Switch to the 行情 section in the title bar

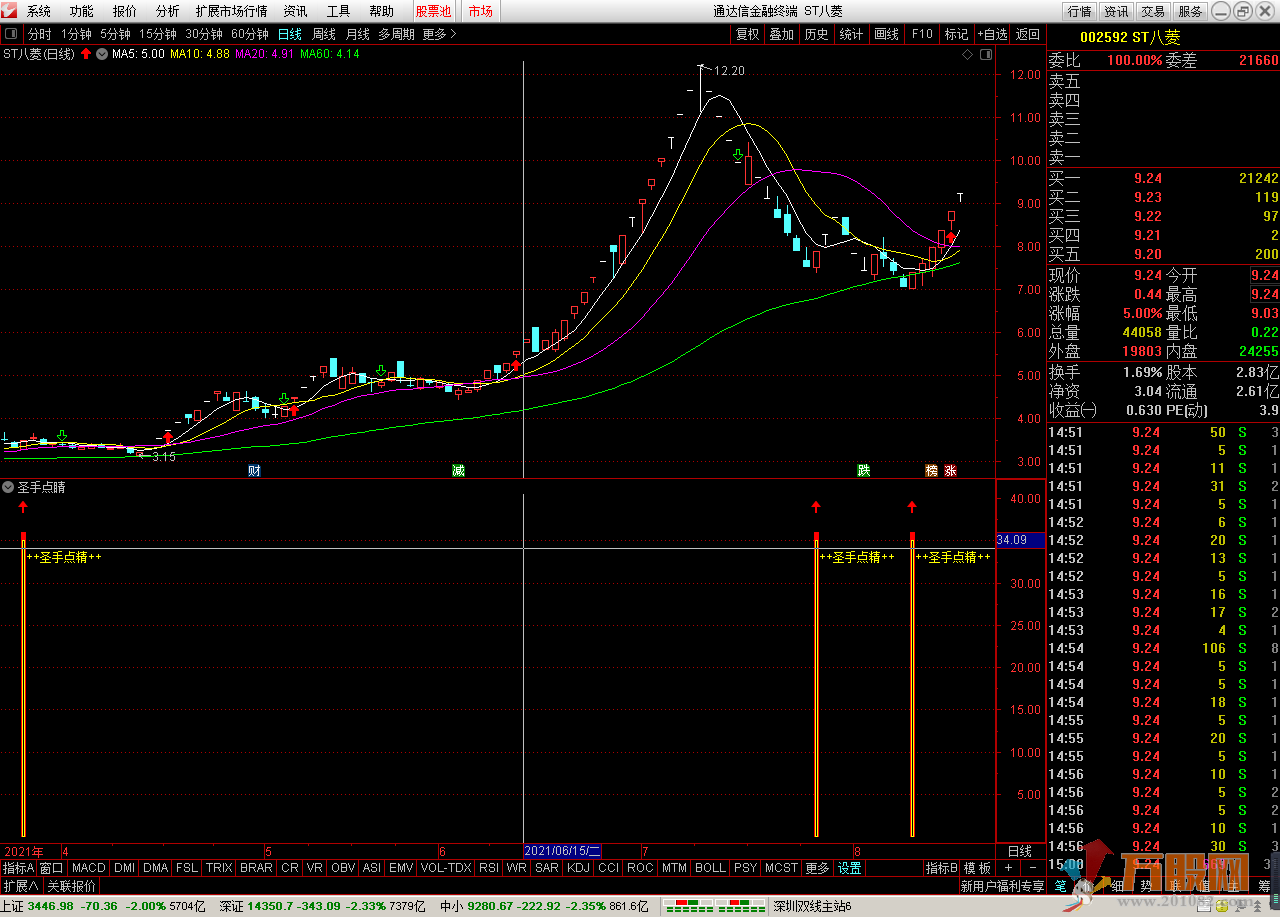point(1080,12)
